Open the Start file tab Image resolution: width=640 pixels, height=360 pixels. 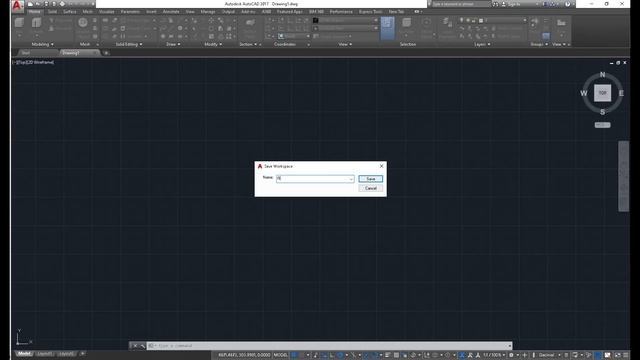[25, 53]
